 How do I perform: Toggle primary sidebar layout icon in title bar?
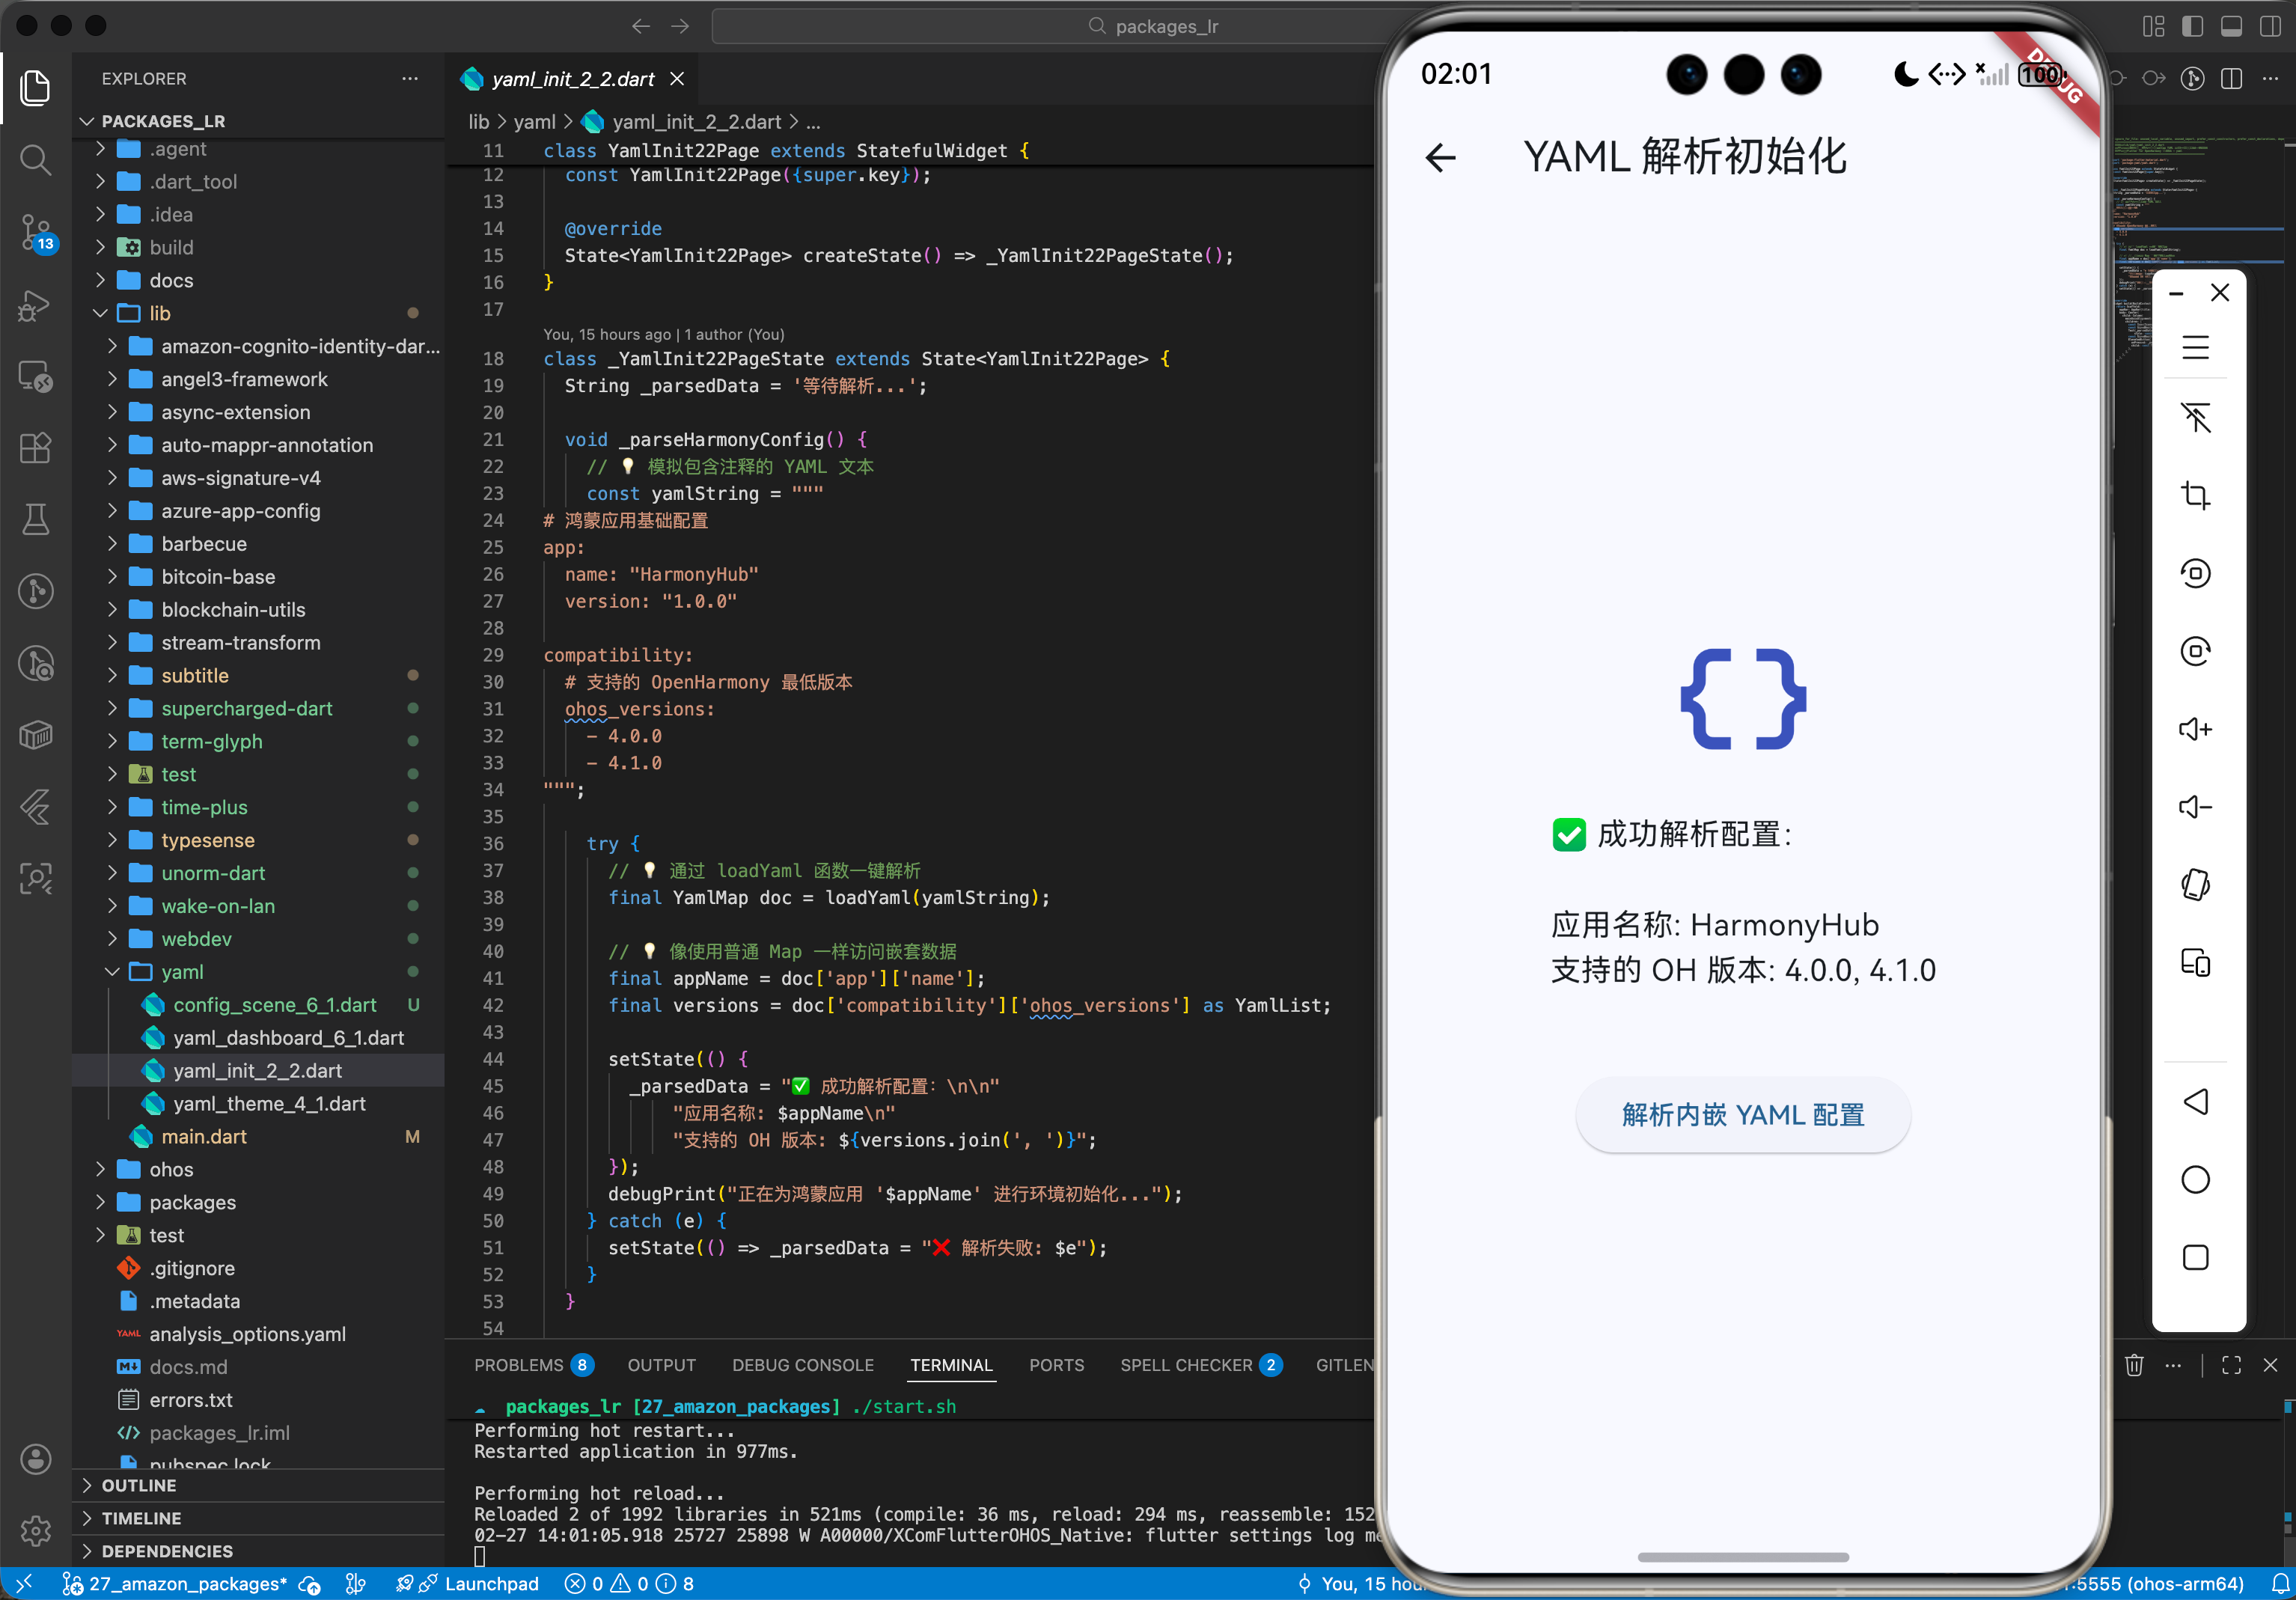tap(2192, 26)
